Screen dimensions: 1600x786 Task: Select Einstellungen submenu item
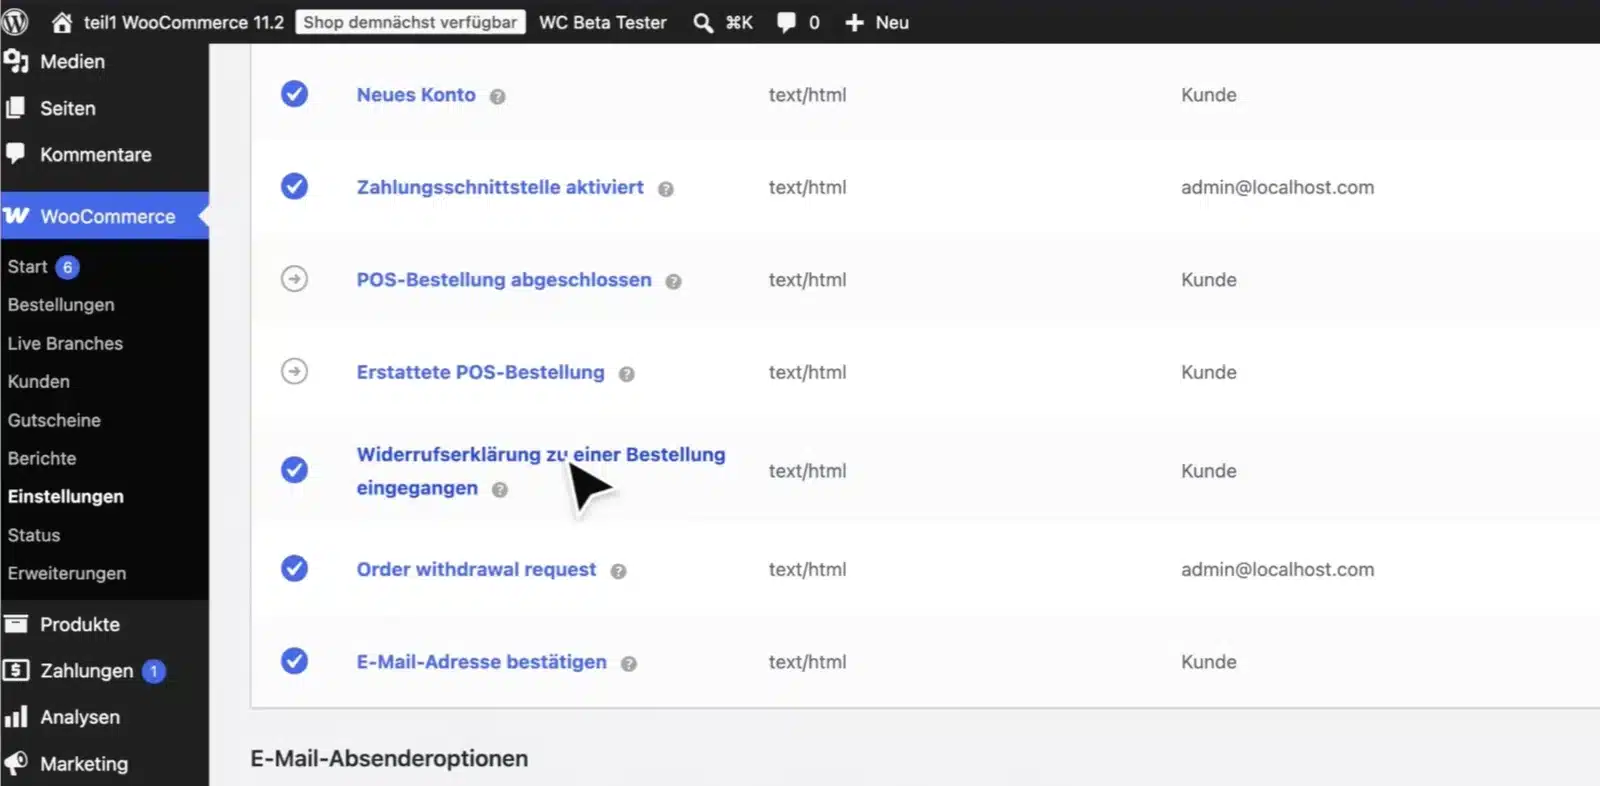click(66, 496)
